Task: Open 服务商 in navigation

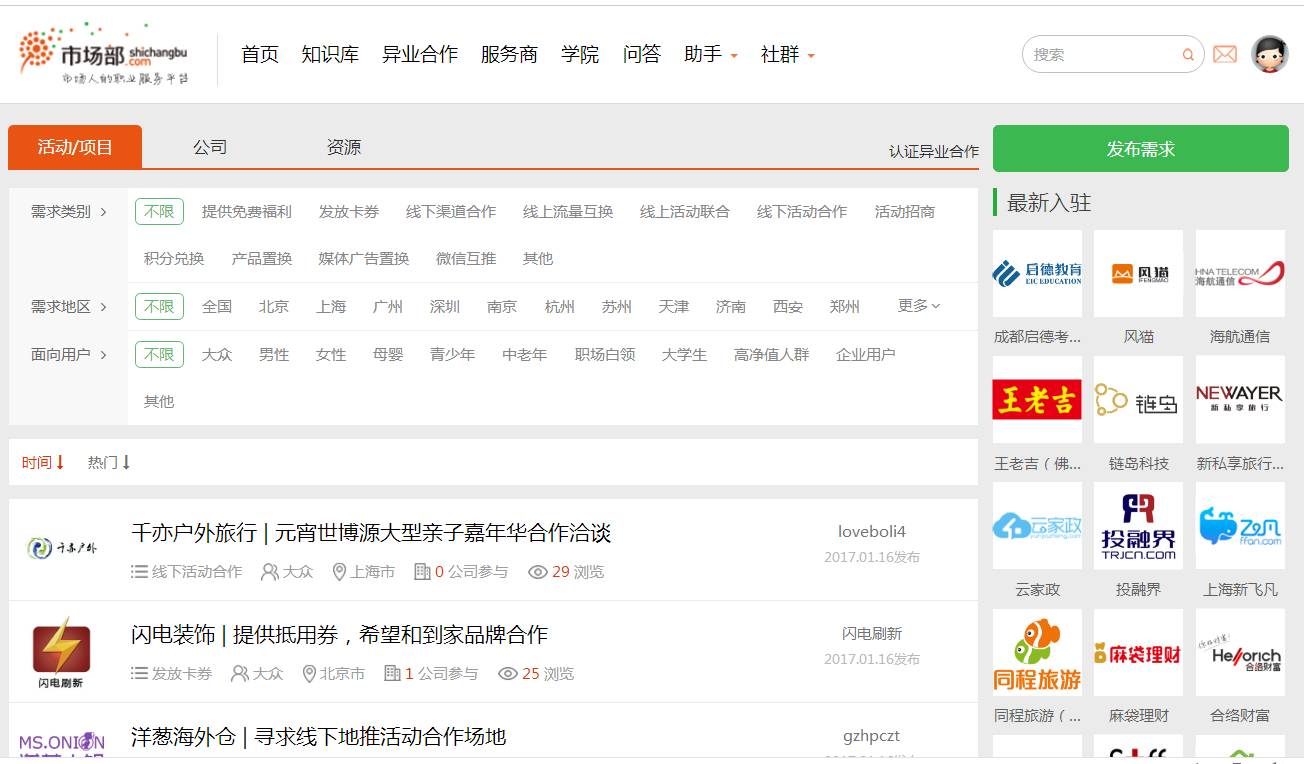Action: tap(509, 54)
